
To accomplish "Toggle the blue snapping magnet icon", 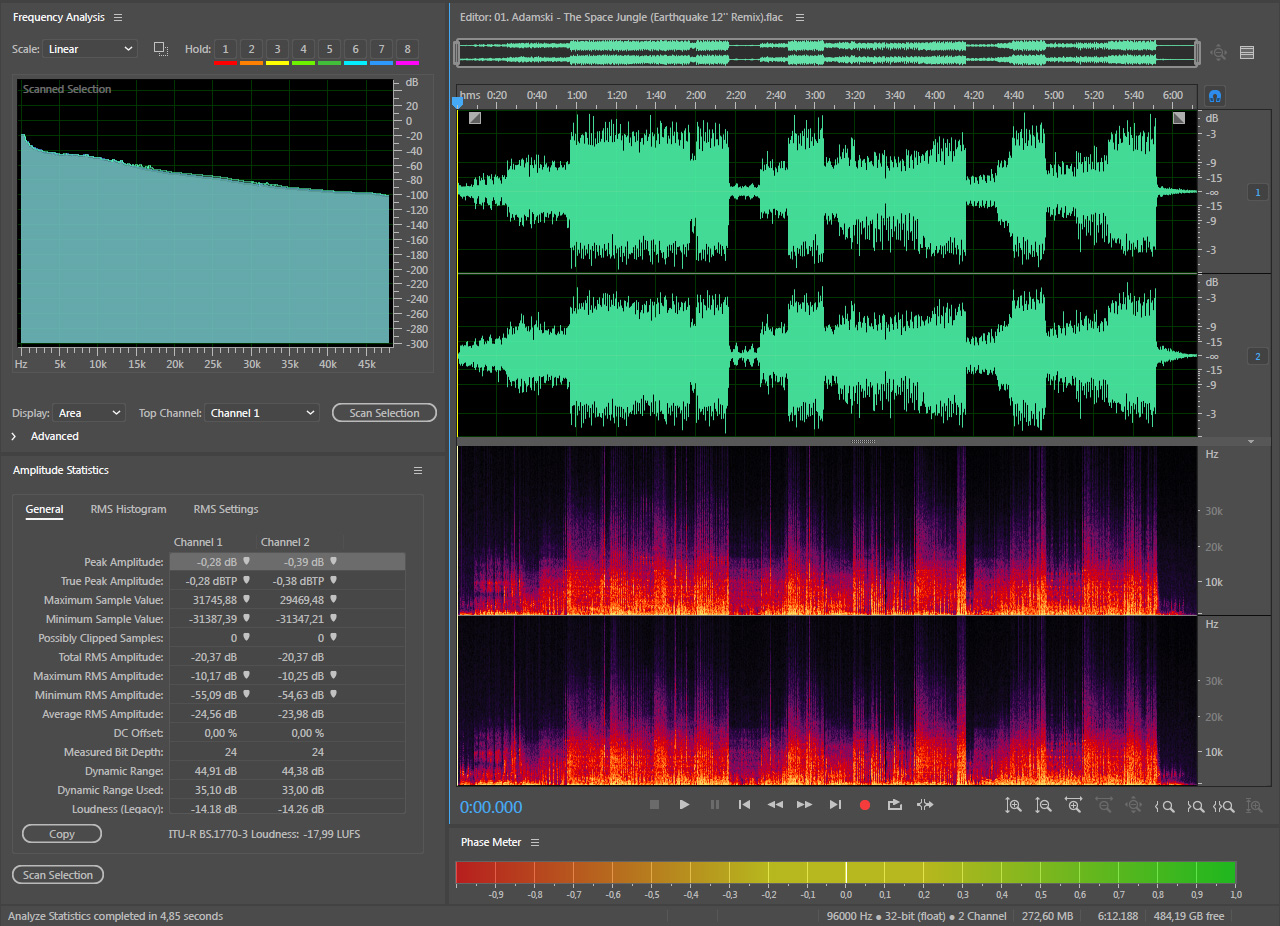I will click(1215, 96).
